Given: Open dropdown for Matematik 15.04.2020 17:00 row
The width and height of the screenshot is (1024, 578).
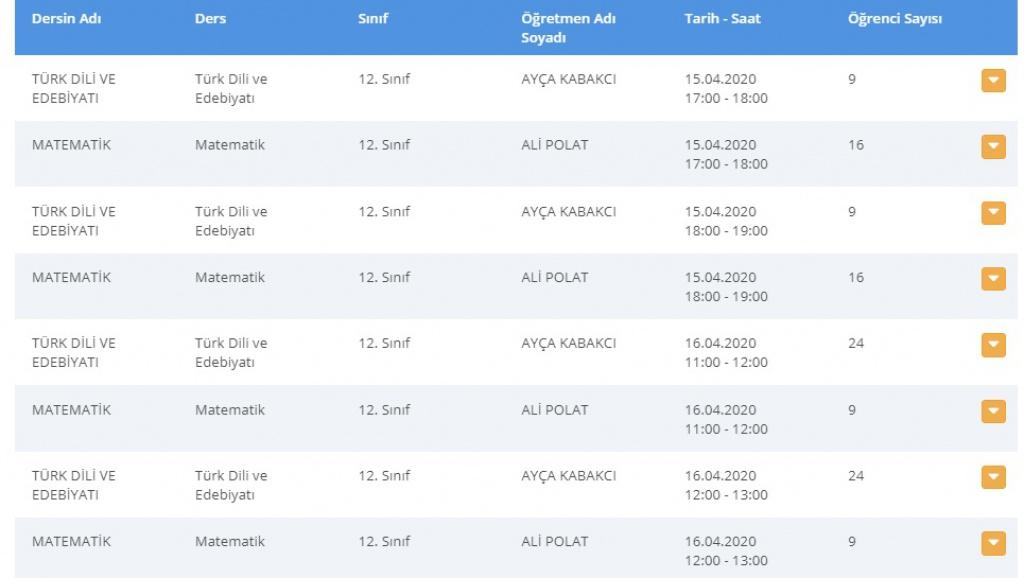Looking at the screenshot, I should coord(993,146).
